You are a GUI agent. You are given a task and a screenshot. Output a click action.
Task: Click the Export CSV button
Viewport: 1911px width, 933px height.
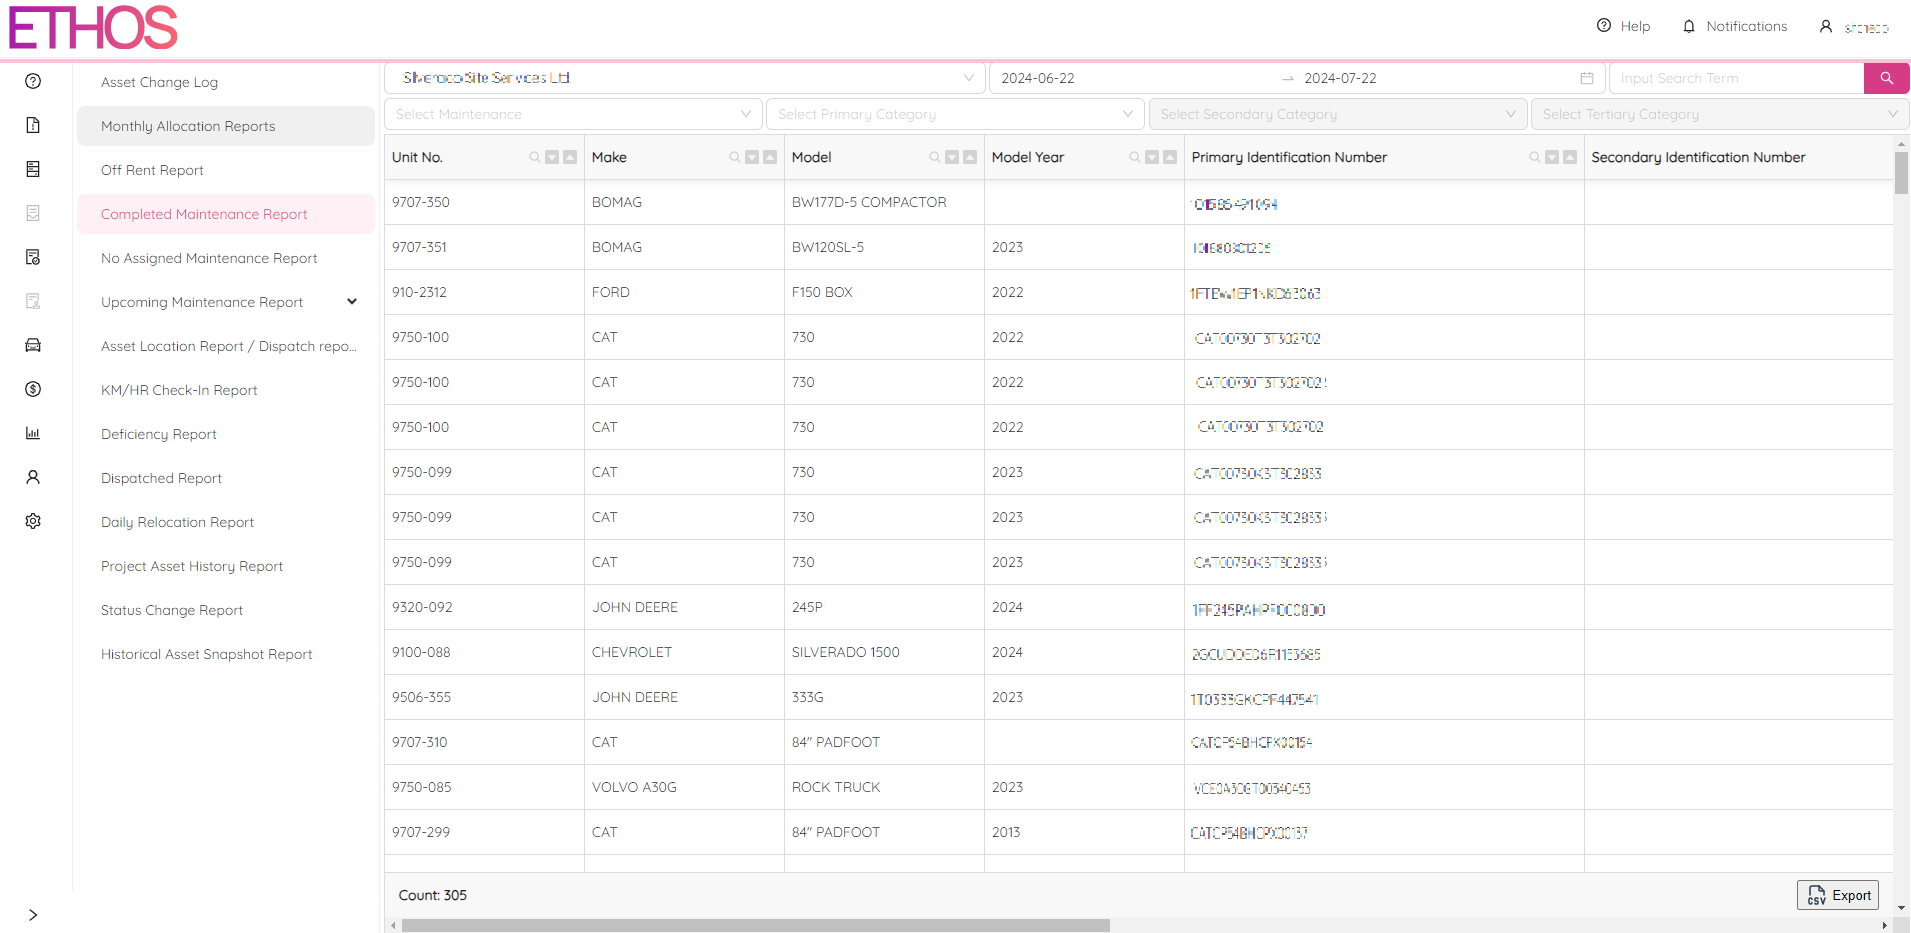click(x=1838, y=895)
